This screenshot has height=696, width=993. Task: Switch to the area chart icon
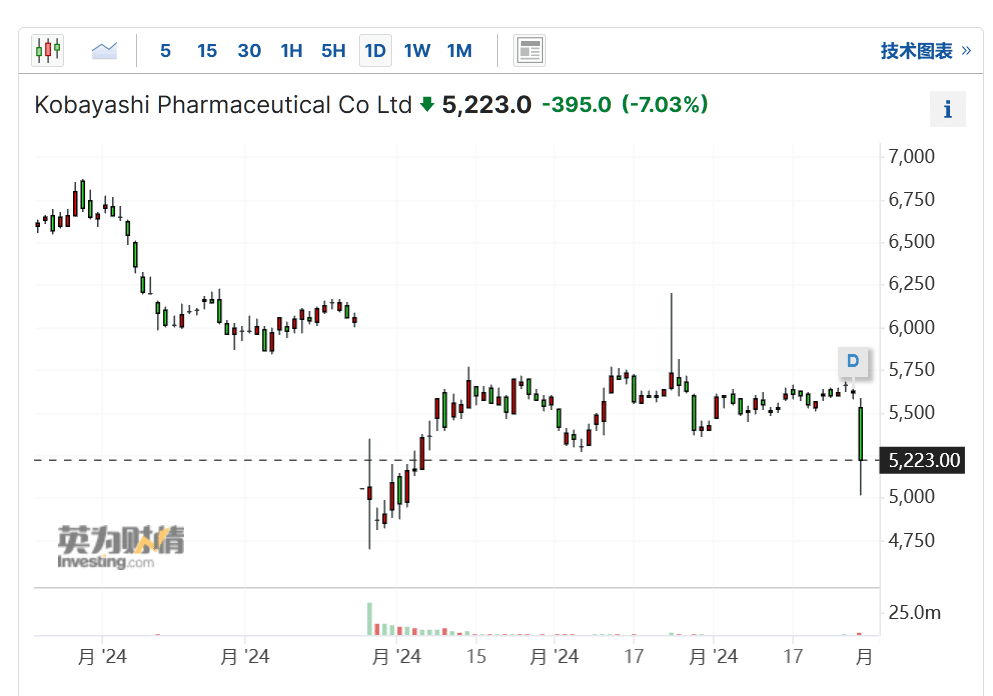tap(104, 50)
